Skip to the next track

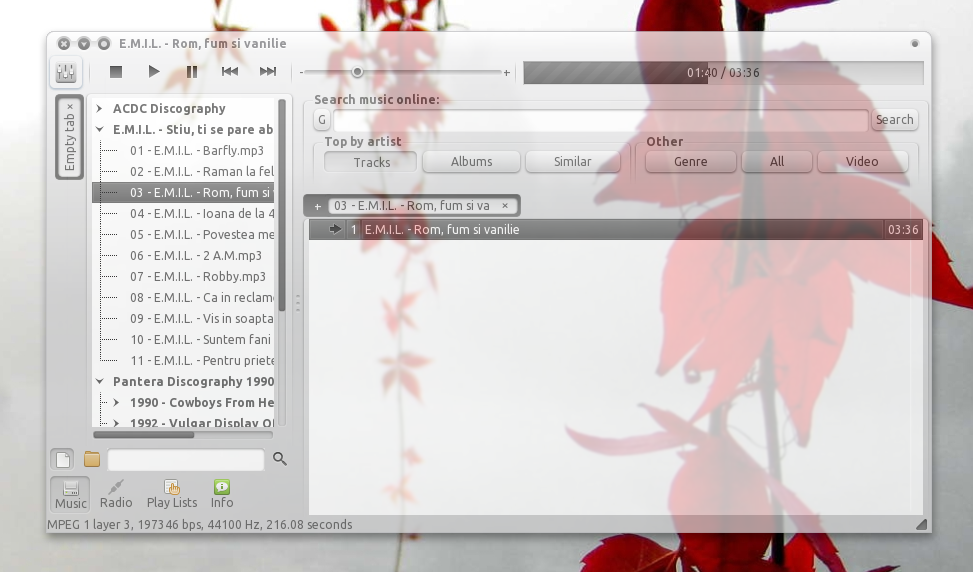click(x=267, y=72)
